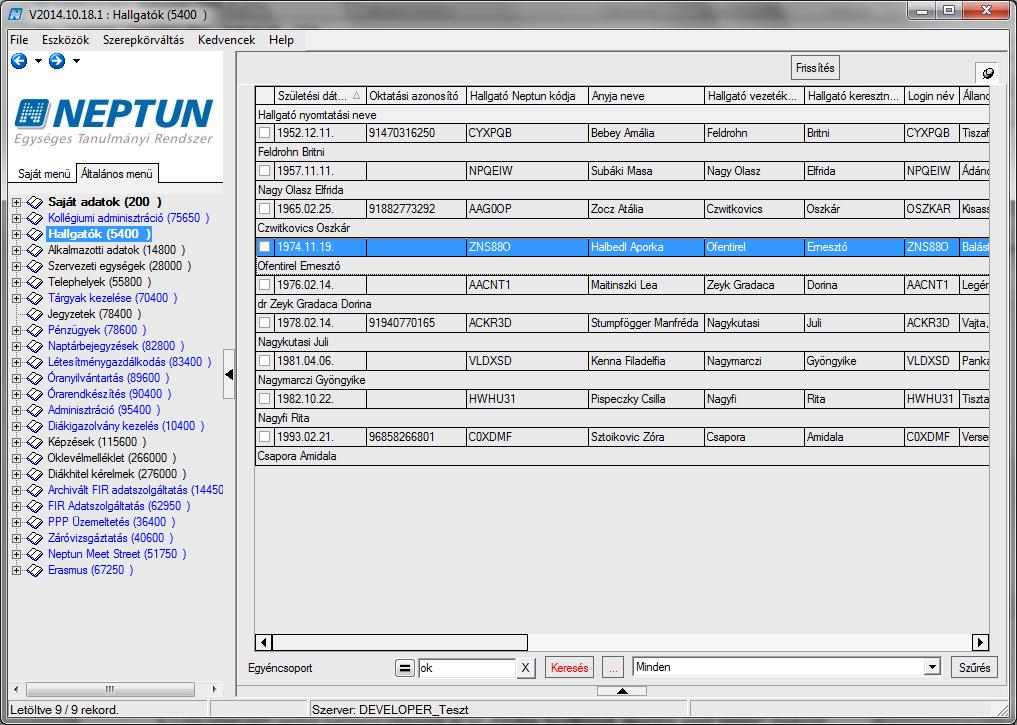This screenshot has height=725, width=1017.
Task: Click the Szűrés button
Action: (974, 667)
